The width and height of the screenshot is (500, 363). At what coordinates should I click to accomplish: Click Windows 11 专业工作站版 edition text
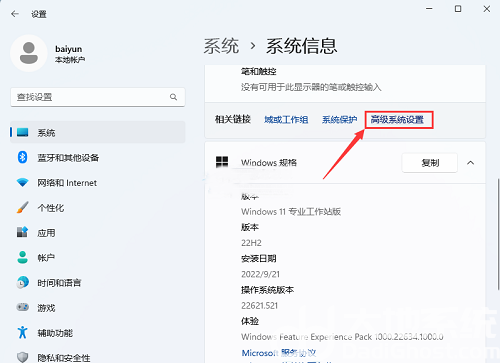point(291,211)
